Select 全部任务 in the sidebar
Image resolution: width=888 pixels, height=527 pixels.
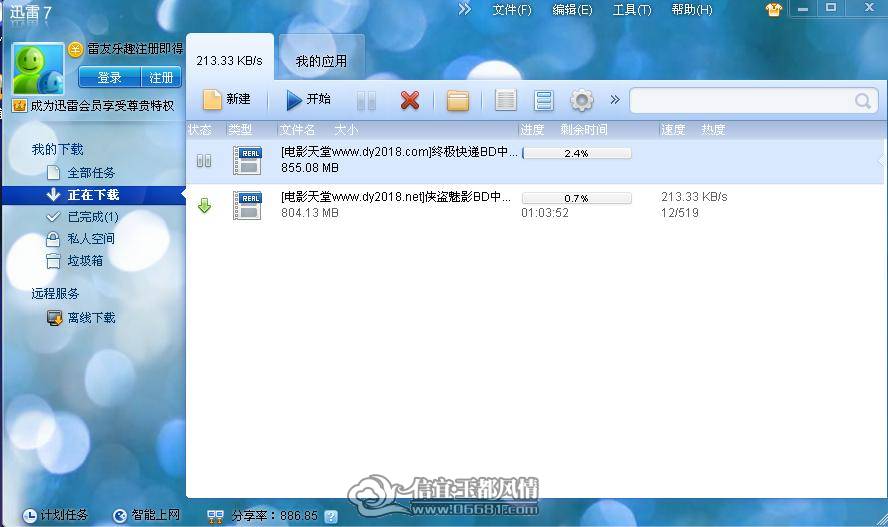pos(91,173)
